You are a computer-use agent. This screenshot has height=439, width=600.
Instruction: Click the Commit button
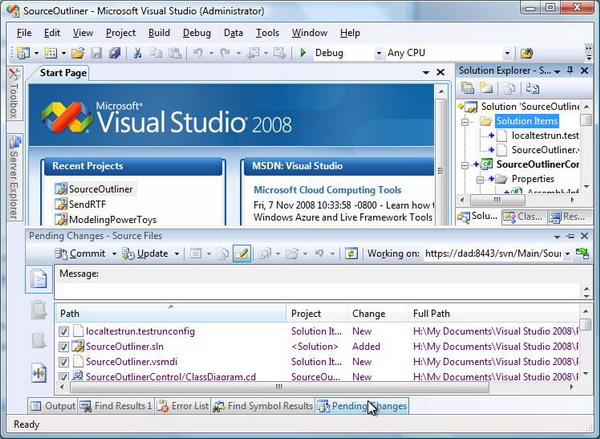(80, 253)
